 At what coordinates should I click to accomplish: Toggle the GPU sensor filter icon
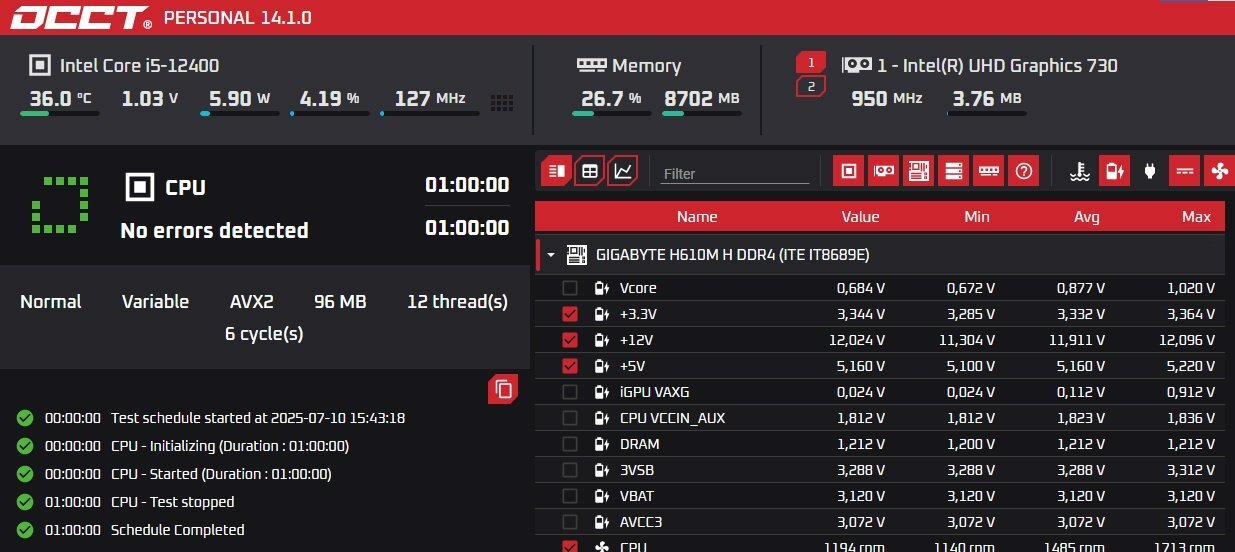[x=884, y=171]
